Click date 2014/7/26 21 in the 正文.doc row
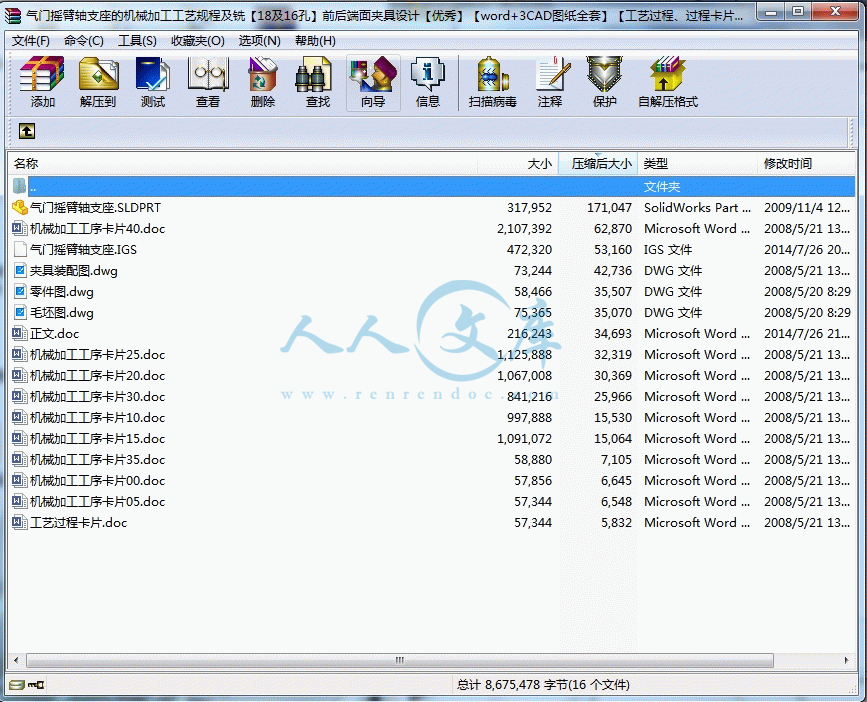This screenshot has height=702, width=867. point(807,334)
